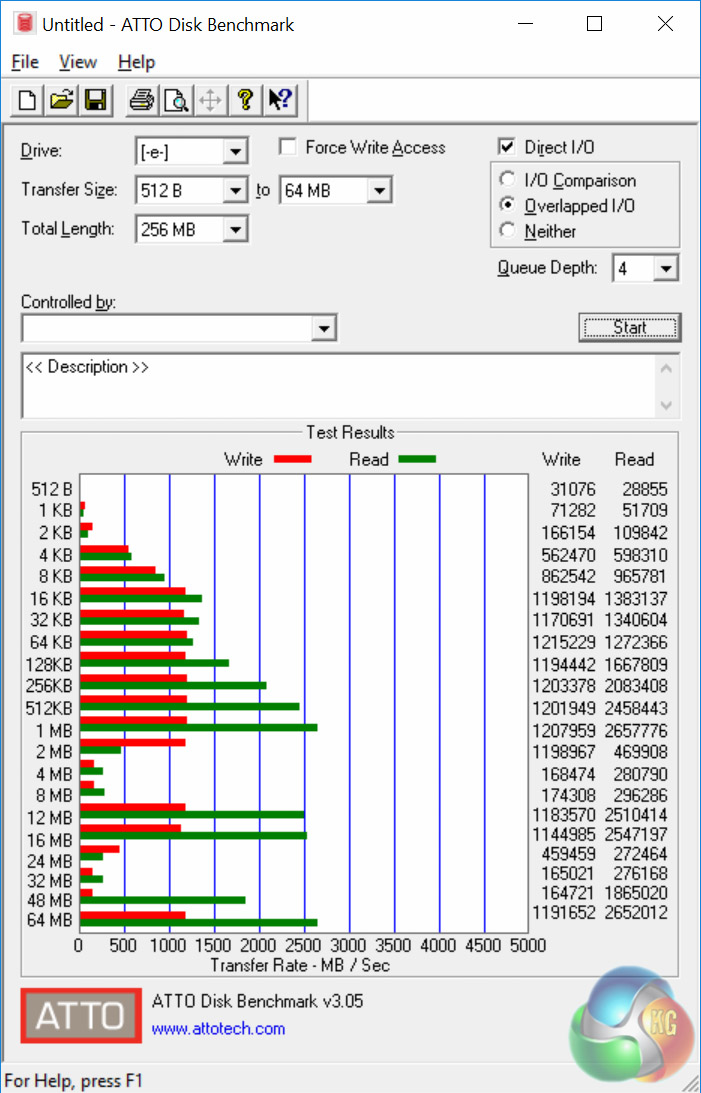701x1093 pixels.
Task: Click the 2 MB read value 469908
Action: click(640, 752)
